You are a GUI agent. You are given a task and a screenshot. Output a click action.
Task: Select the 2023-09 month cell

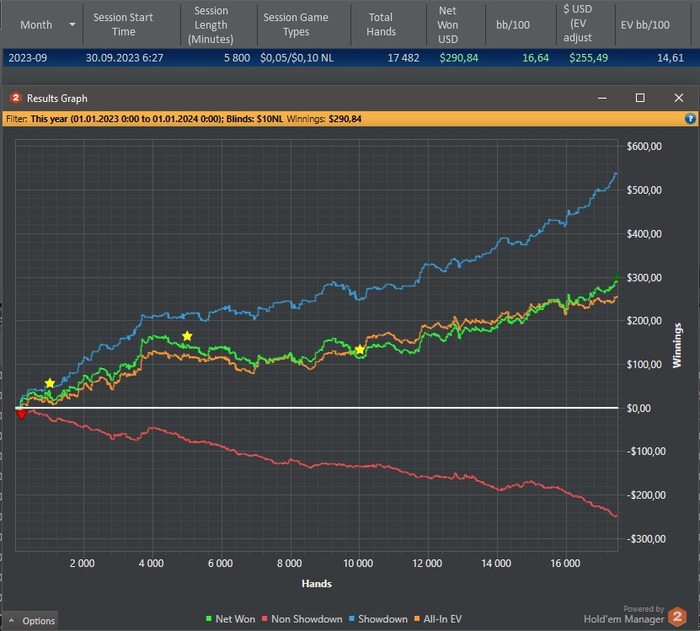[x=28, y=58]
